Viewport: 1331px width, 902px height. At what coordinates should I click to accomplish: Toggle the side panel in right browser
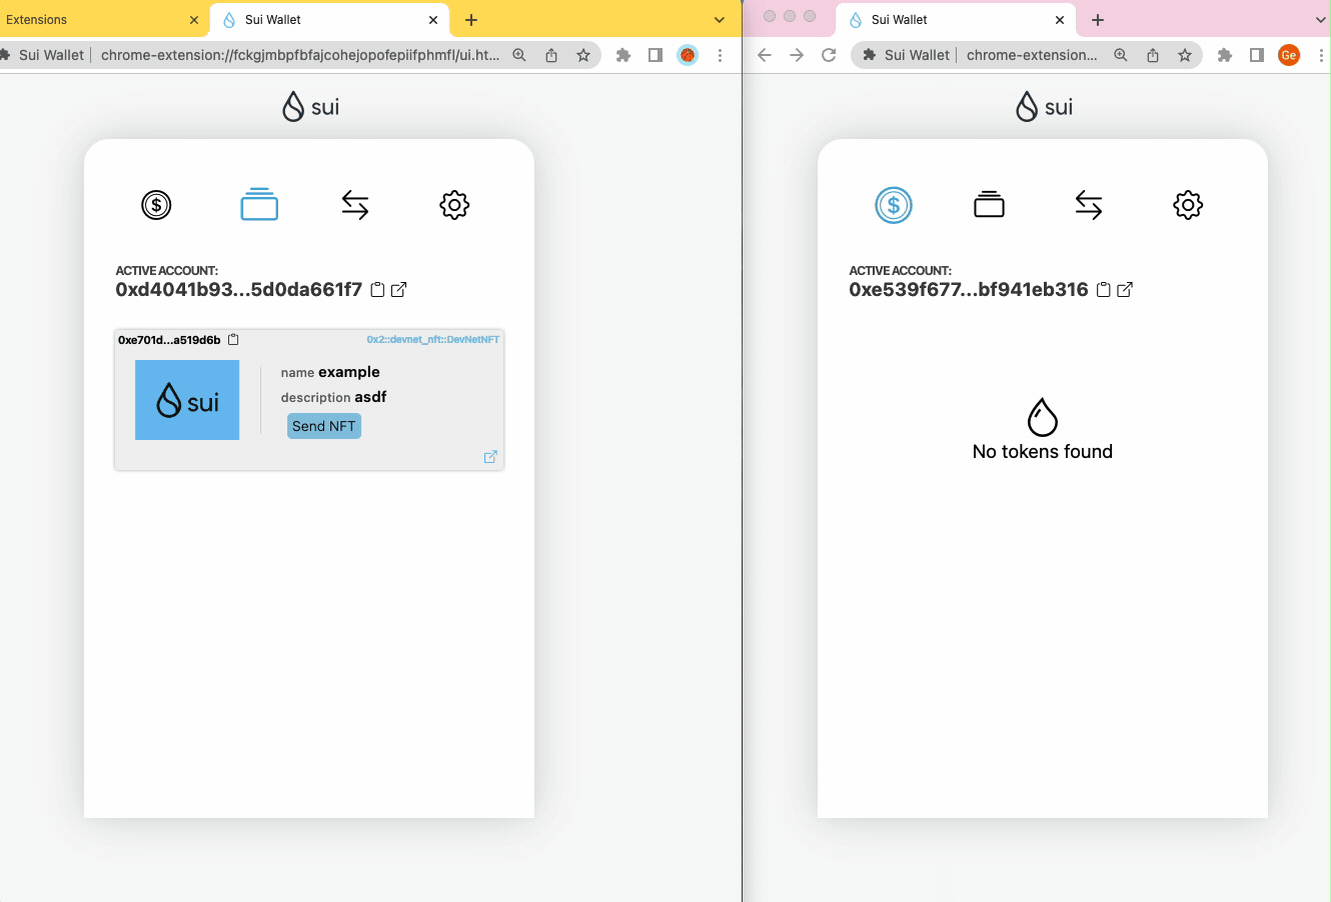click(1257, 55)
